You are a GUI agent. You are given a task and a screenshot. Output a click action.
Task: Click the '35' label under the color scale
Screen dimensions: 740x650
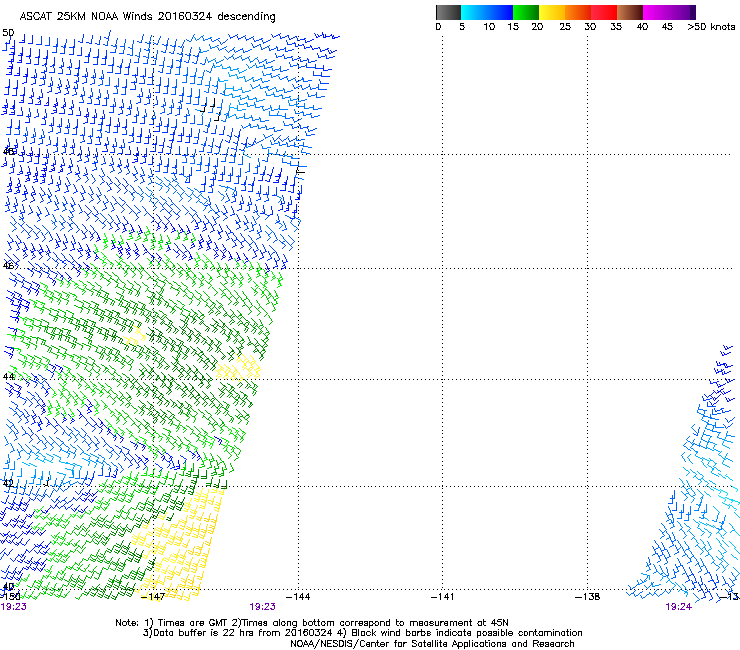616,27
